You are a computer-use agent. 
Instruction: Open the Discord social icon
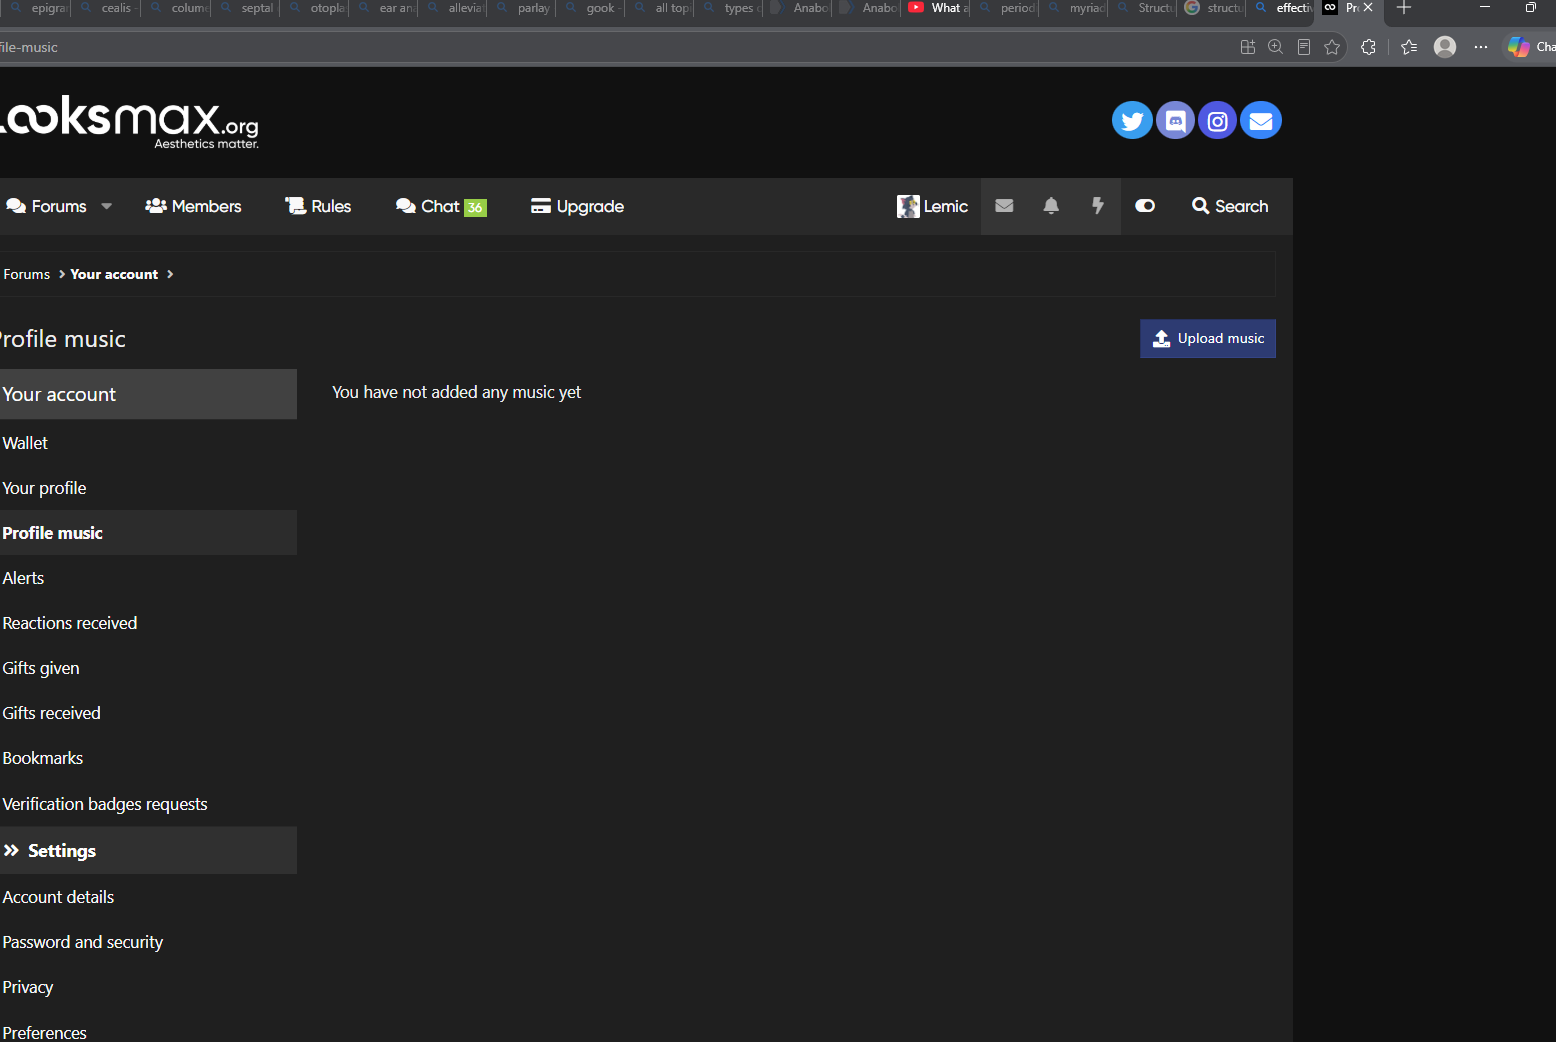[x=1175, y=121]
